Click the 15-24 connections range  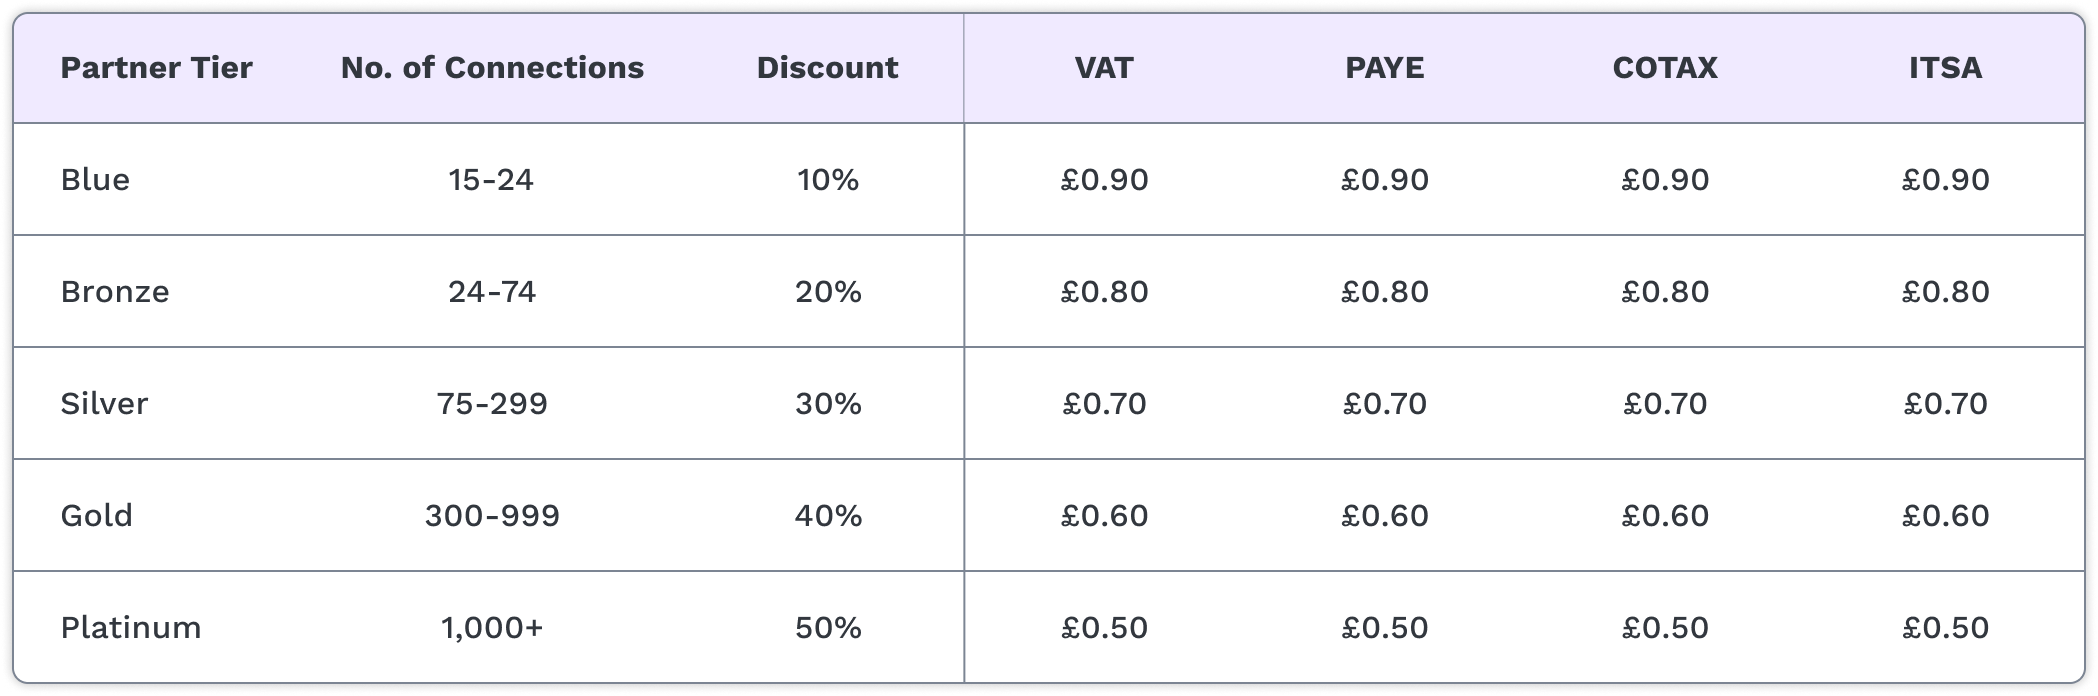pos(491,180)
